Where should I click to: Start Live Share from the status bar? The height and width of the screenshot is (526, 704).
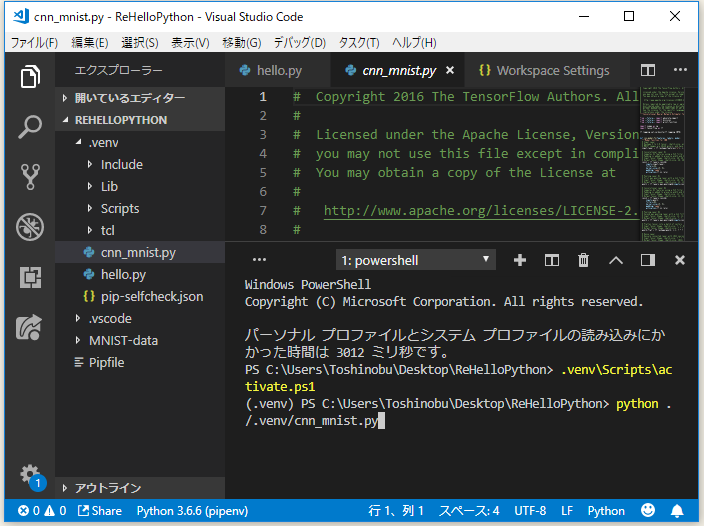tap(100, 511)
